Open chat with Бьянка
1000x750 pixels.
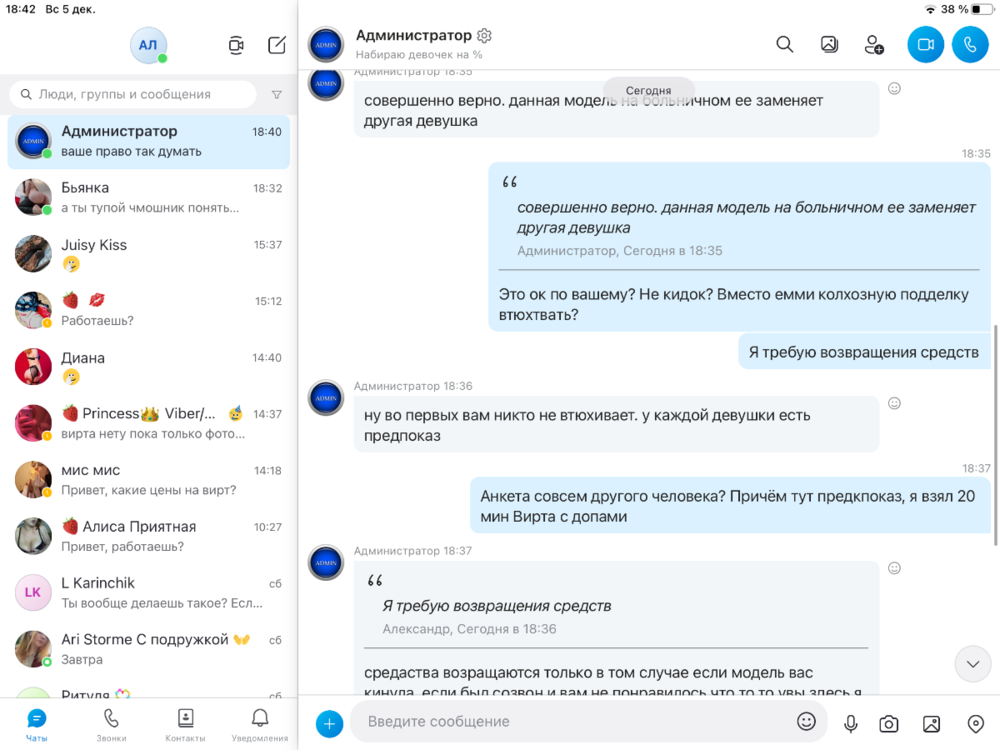pos(148,197)
